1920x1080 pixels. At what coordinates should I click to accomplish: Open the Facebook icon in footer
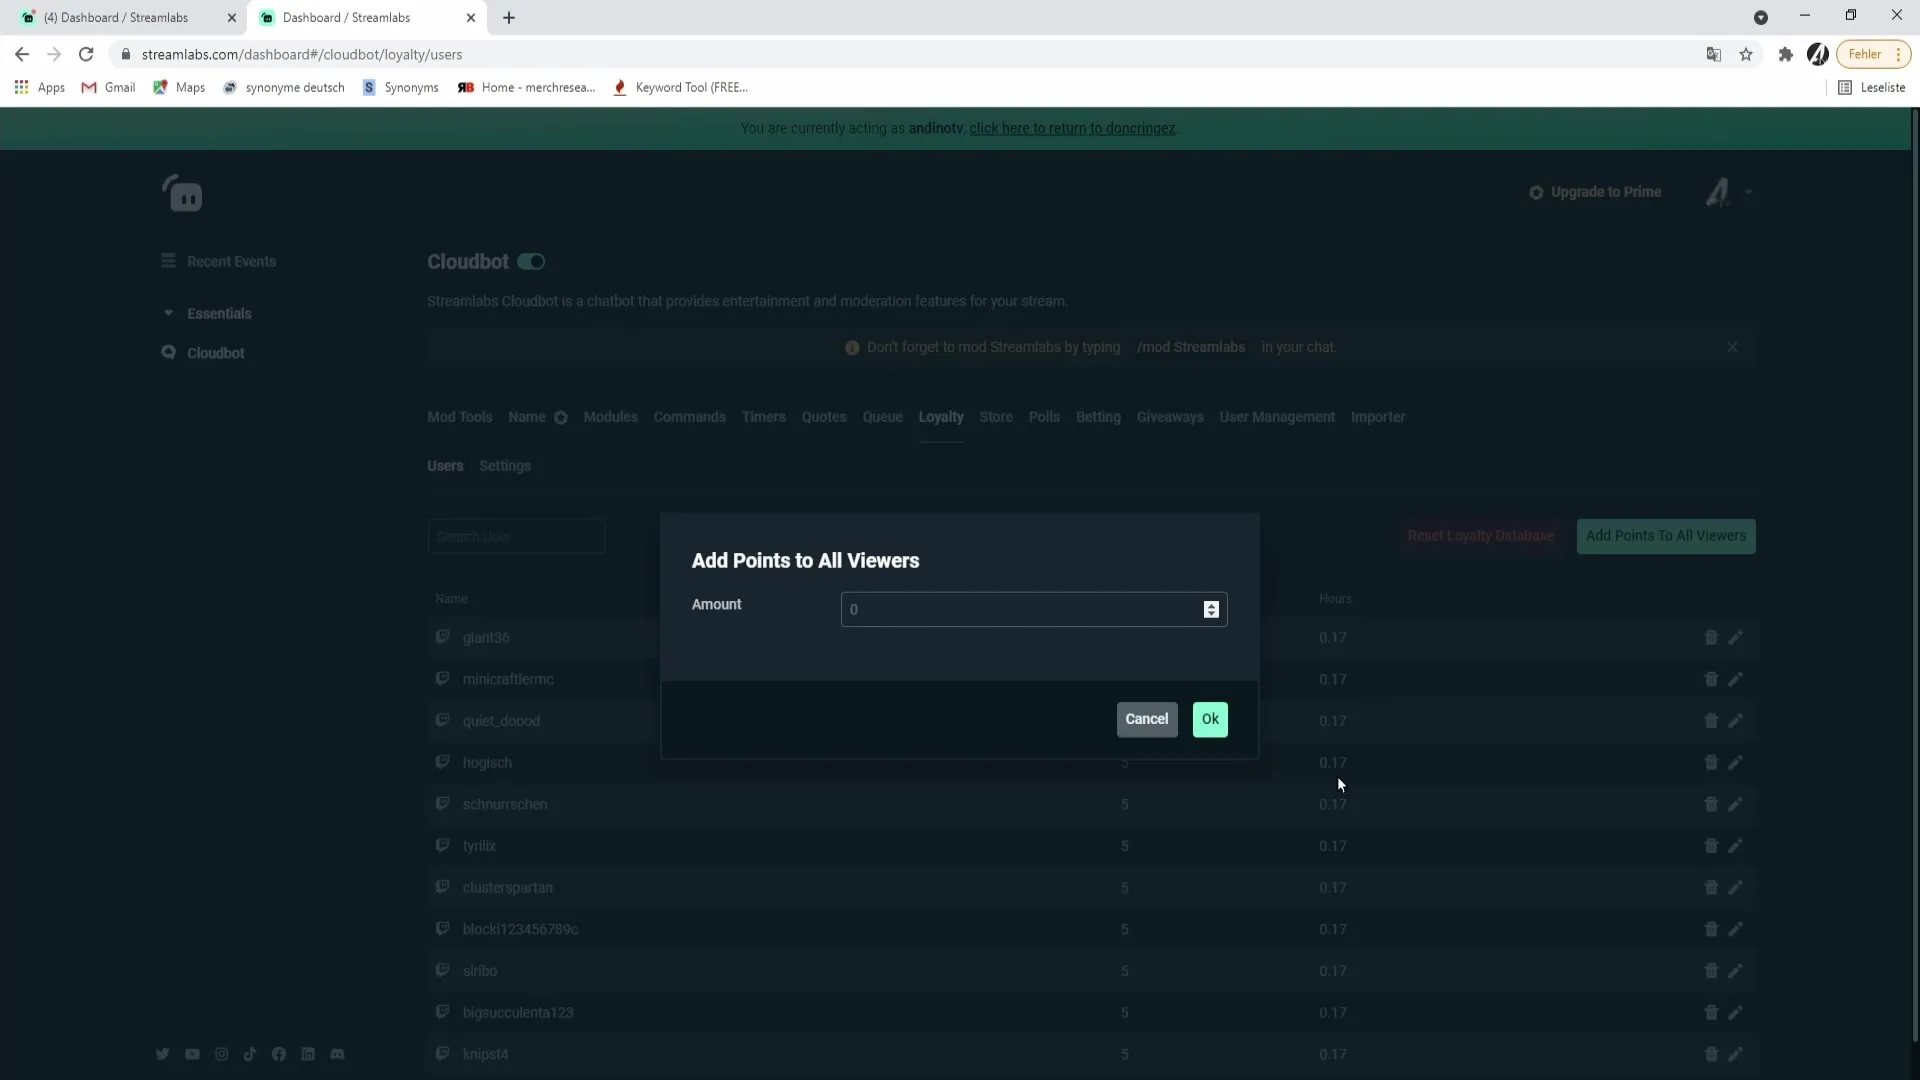279,1054
